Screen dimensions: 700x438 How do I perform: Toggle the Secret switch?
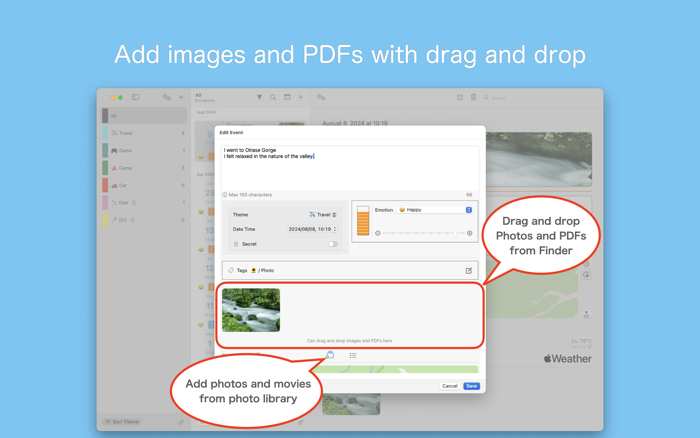point(333,244)
